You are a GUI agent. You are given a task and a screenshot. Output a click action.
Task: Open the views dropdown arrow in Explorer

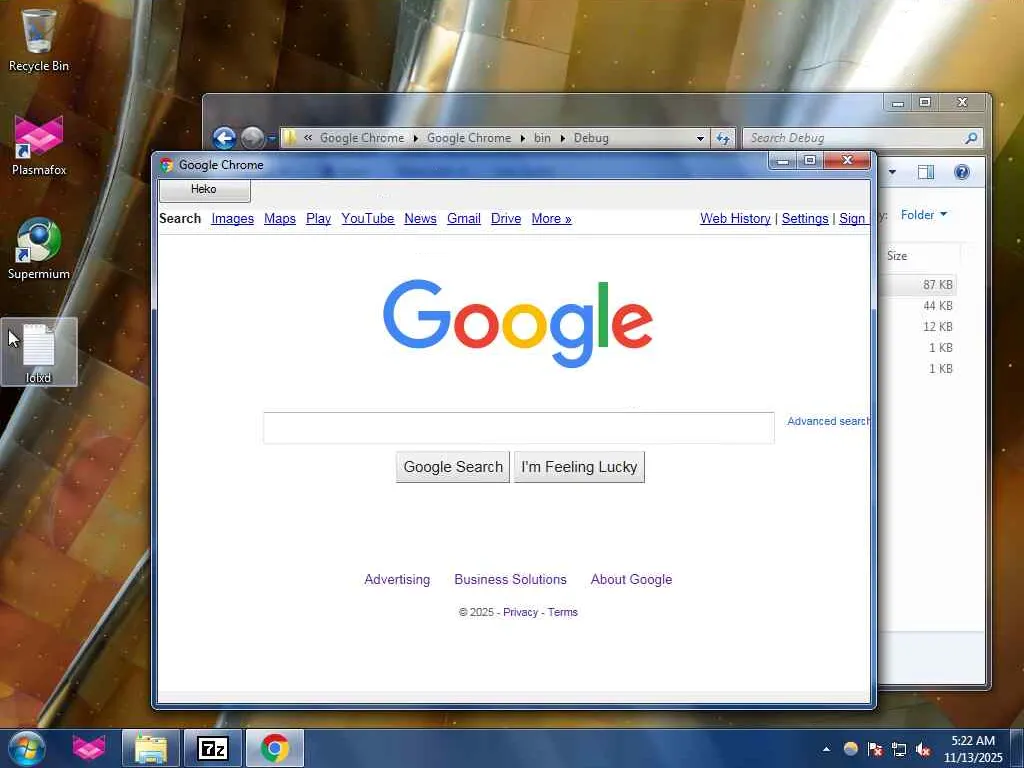click(x=892, y=172)
